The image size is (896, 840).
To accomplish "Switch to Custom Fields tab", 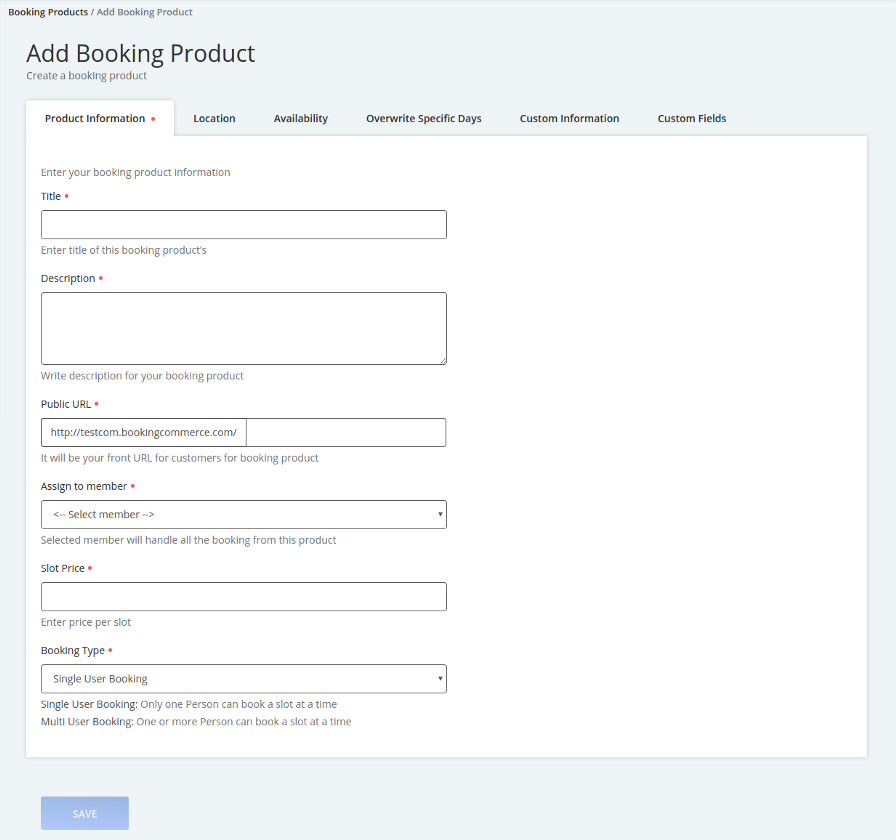I will 691,118.
